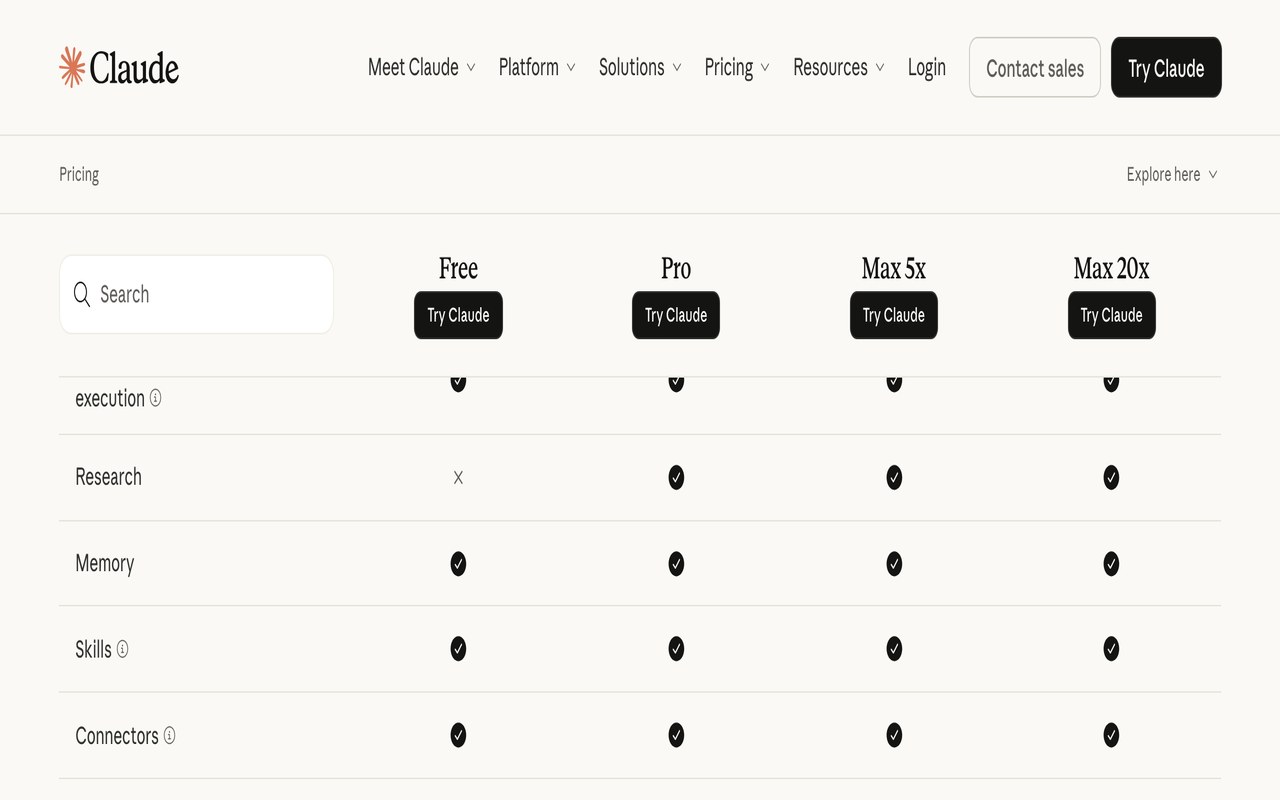Expand the Meet Claude menu

pos(421,67)
